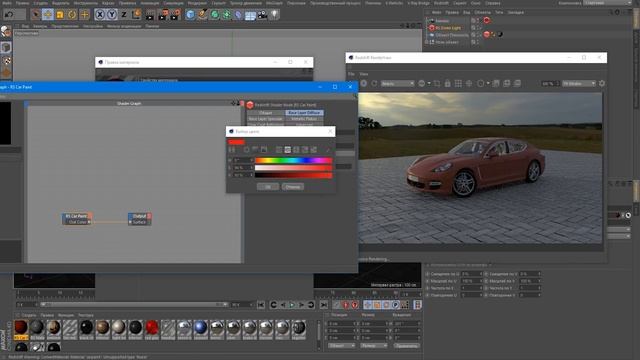Open Fit Window zoom dropdown in RenderView
Screen dimensions: 640x360
coord(579,83)
